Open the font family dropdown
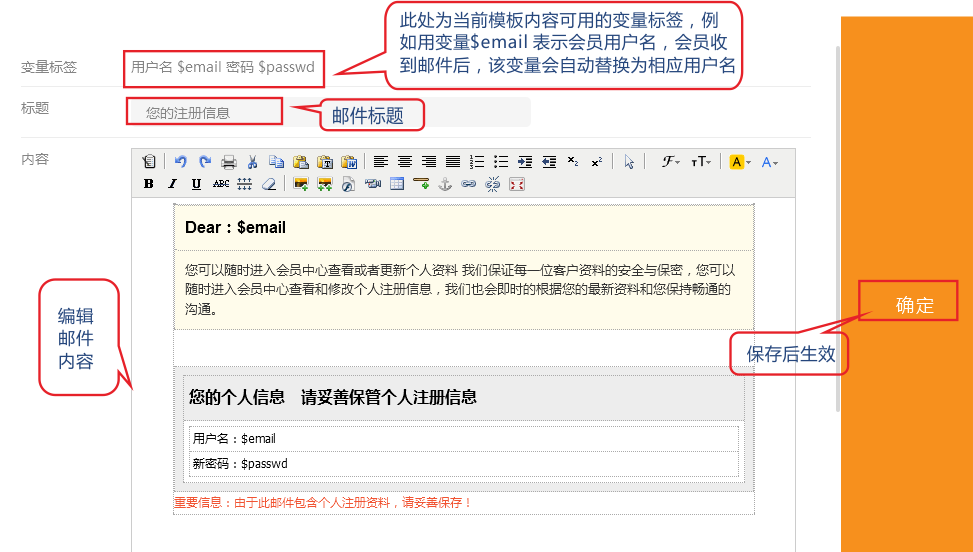The width and height of the screenshot is (973, 552). pos(670,162)
